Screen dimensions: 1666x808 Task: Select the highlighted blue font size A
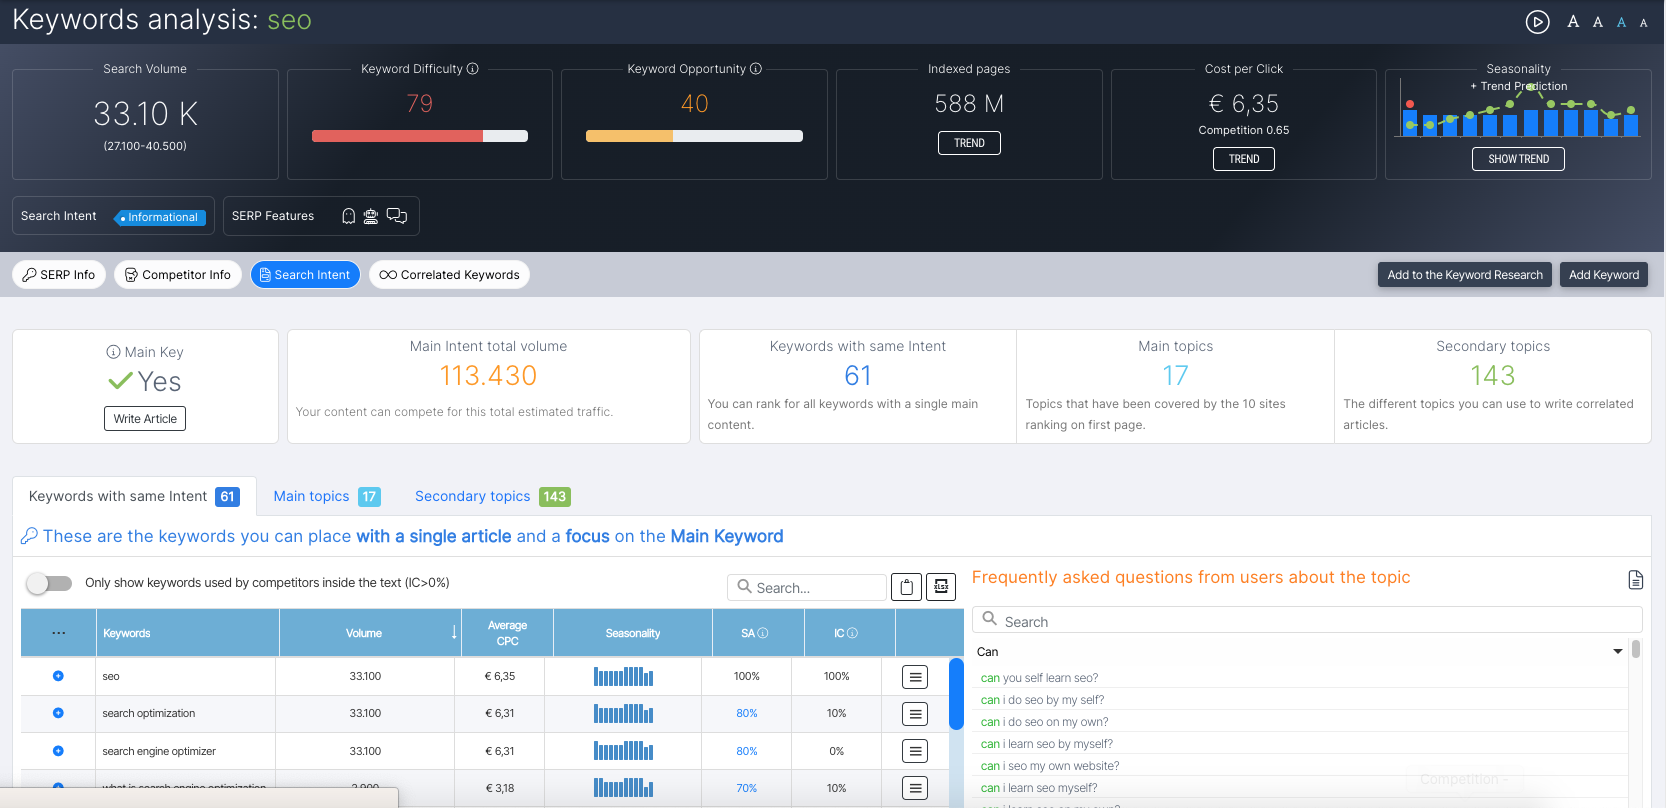pyautogui.click(x=1621, y=22)
